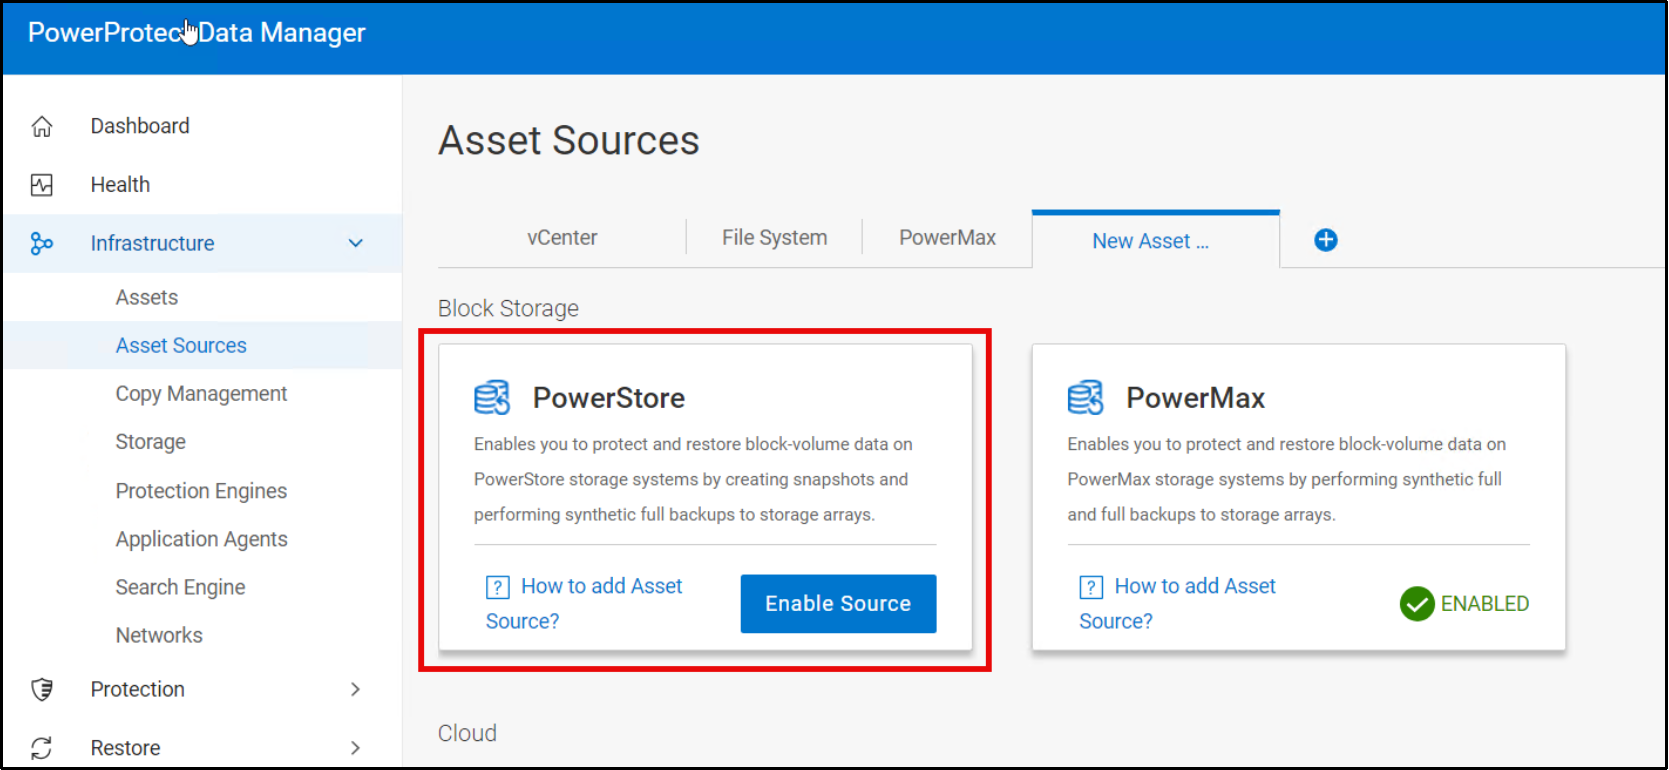Click the PowerStore database icon
Image resolution: width=1669 pixels, height=770 pixels.
coord(492,397)
